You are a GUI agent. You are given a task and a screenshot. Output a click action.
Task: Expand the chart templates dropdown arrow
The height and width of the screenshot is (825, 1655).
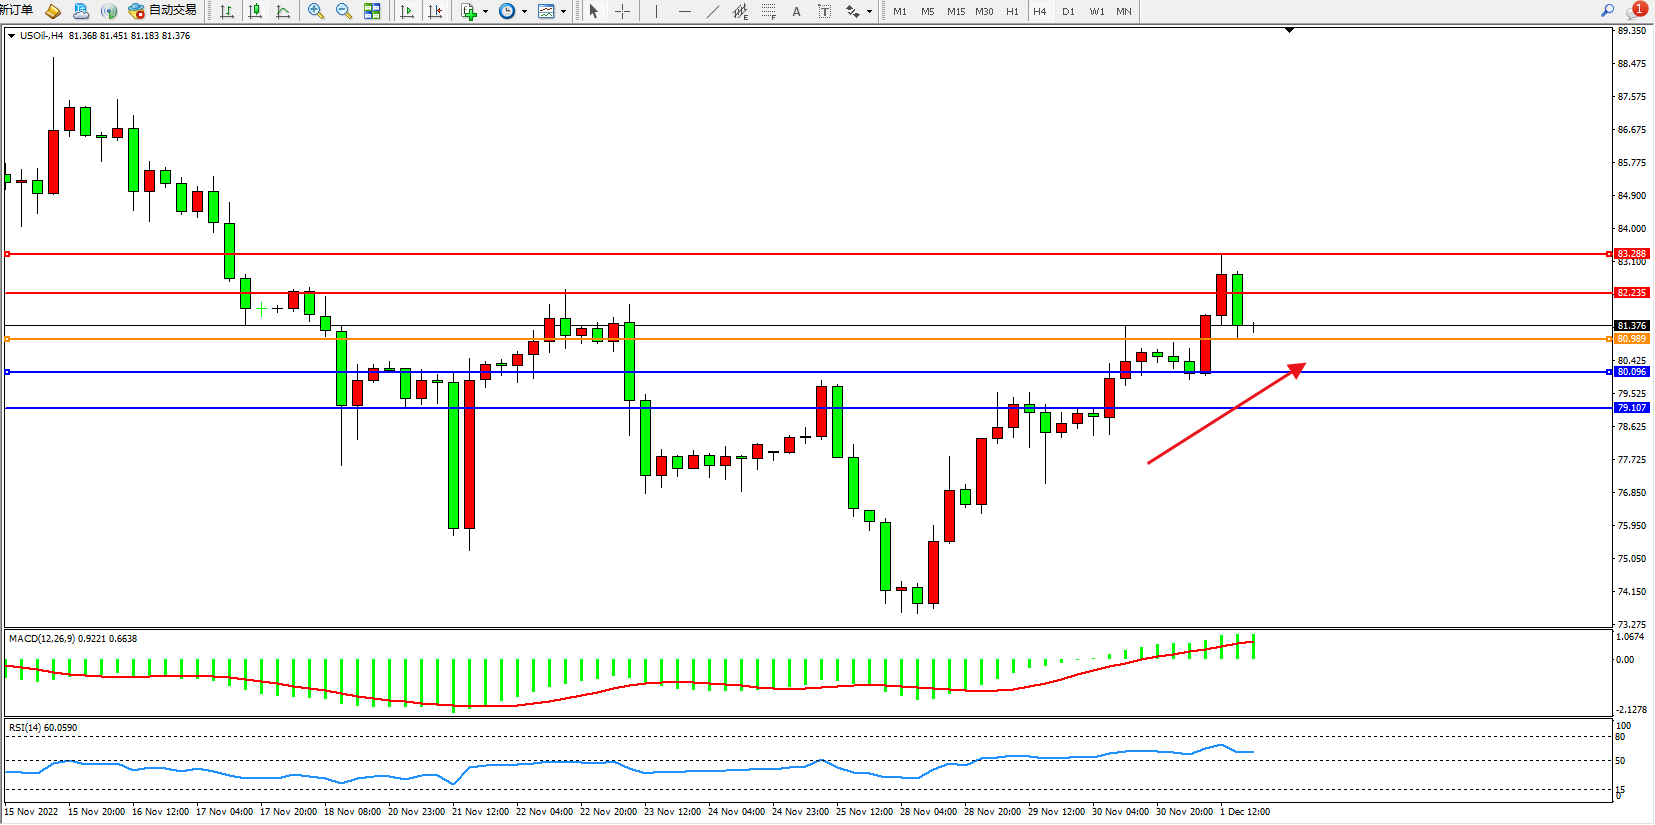563,12
